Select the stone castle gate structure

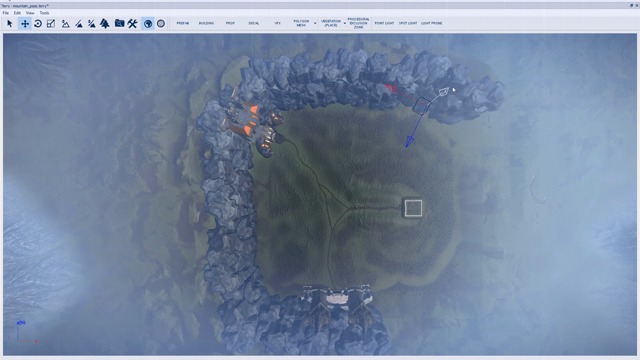pyautogui.click(x=337, y=297)
